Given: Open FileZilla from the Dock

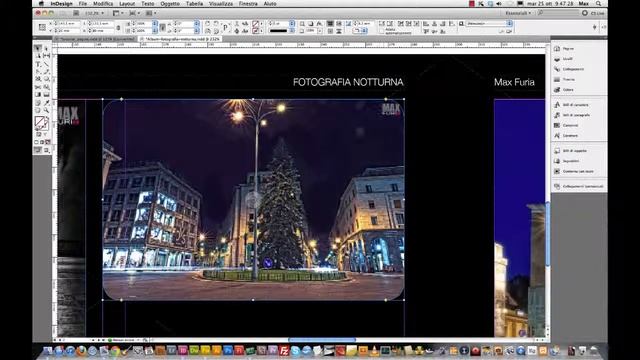Looking at the screenshot, I should point(284,350).
